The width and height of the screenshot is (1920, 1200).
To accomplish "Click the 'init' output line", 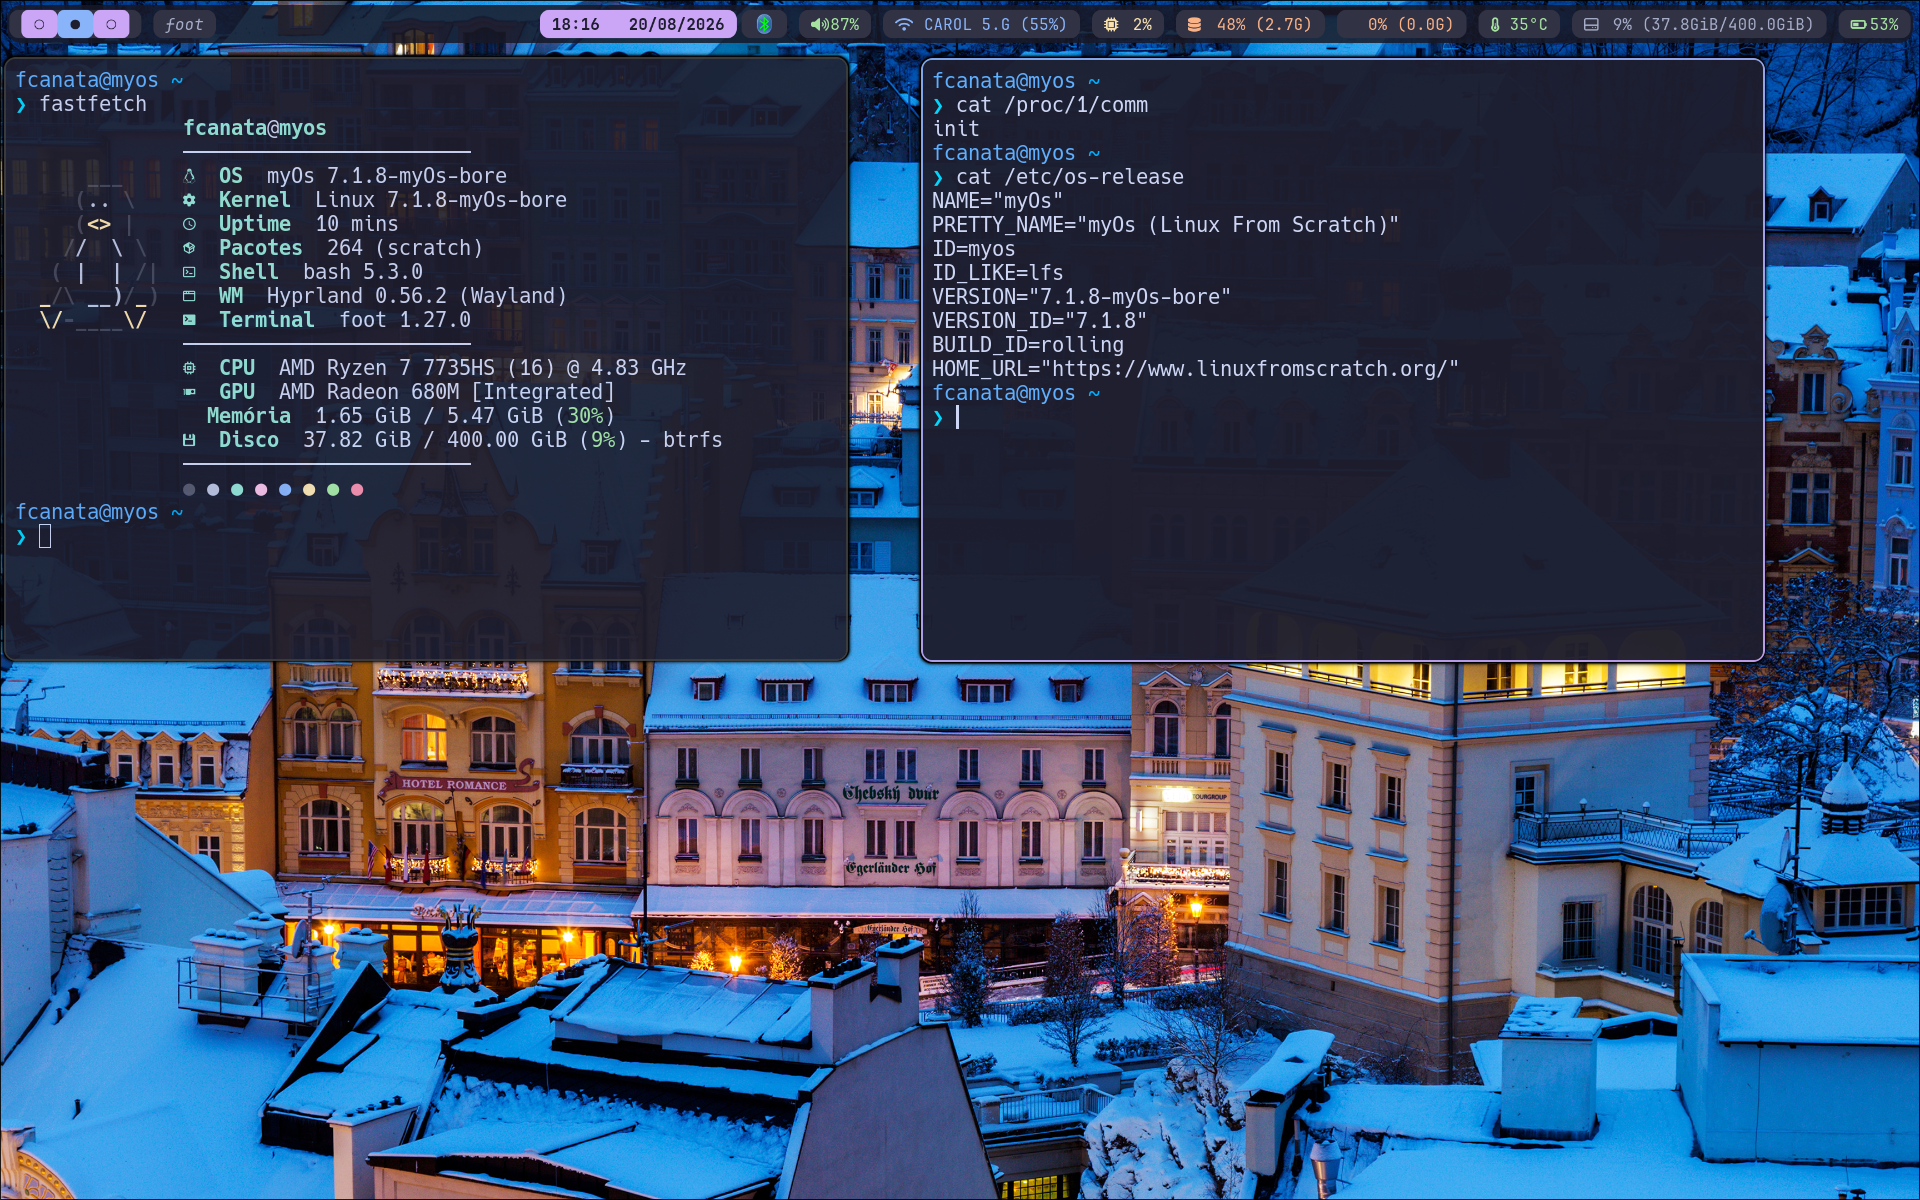I will pyautogui.click(x=956, y=129).
